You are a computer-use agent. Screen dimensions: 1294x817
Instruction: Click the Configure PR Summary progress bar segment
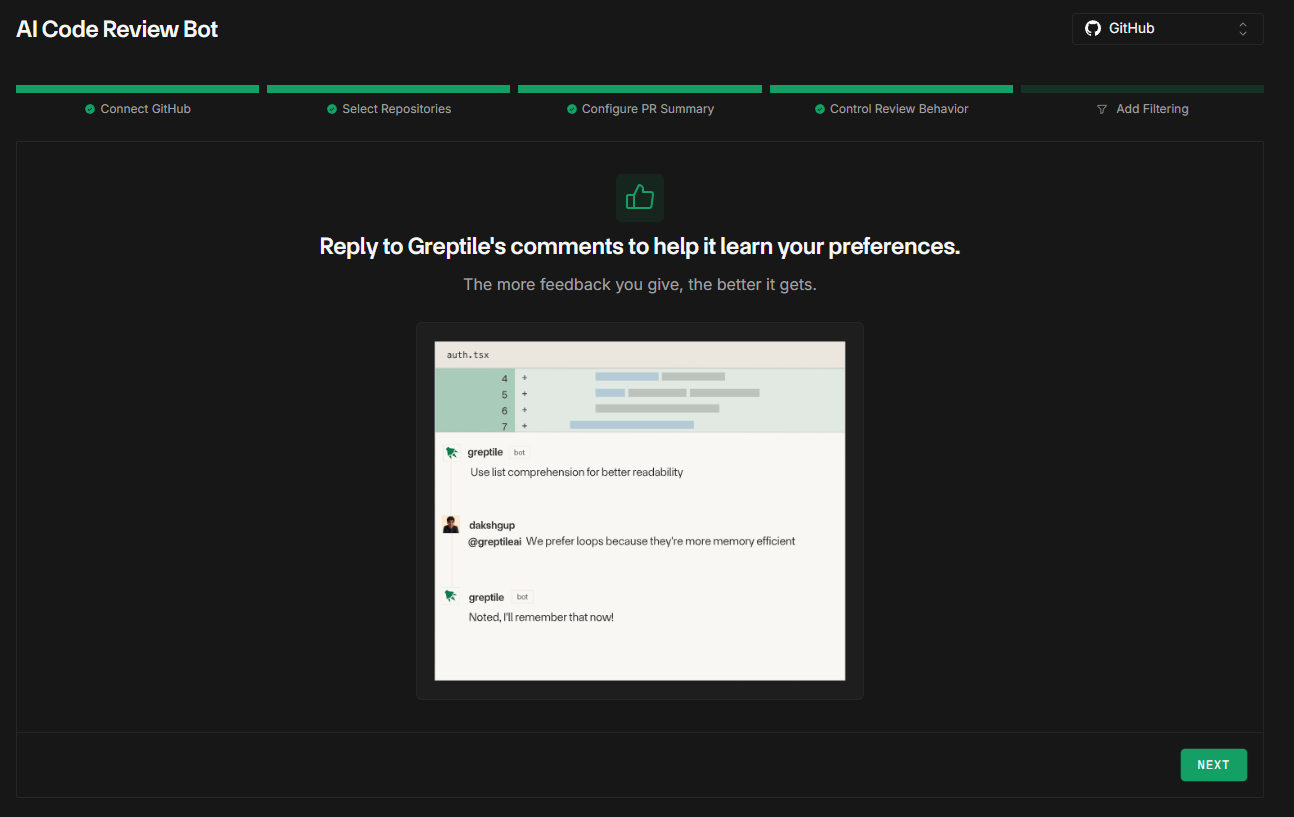tap(640, 89)
